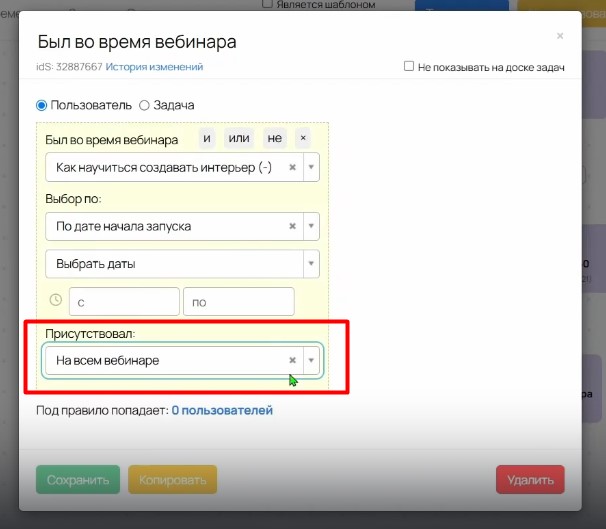Click the '0 пользователей' link
Screen dimensions: 606x529
[x=222, y=410]
